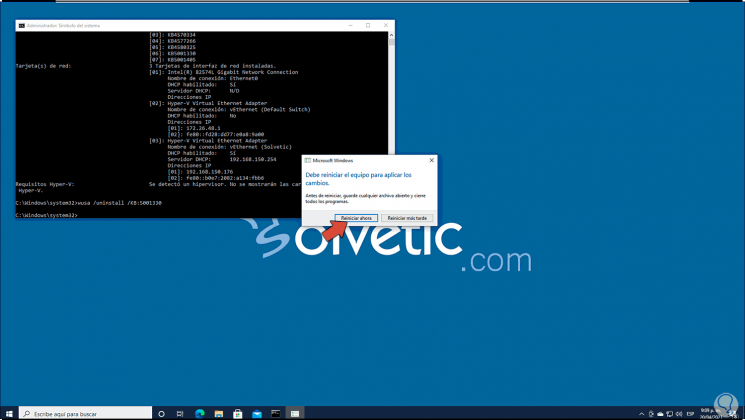Click the last C:\Windows\system32> prompt

(47, 215)
